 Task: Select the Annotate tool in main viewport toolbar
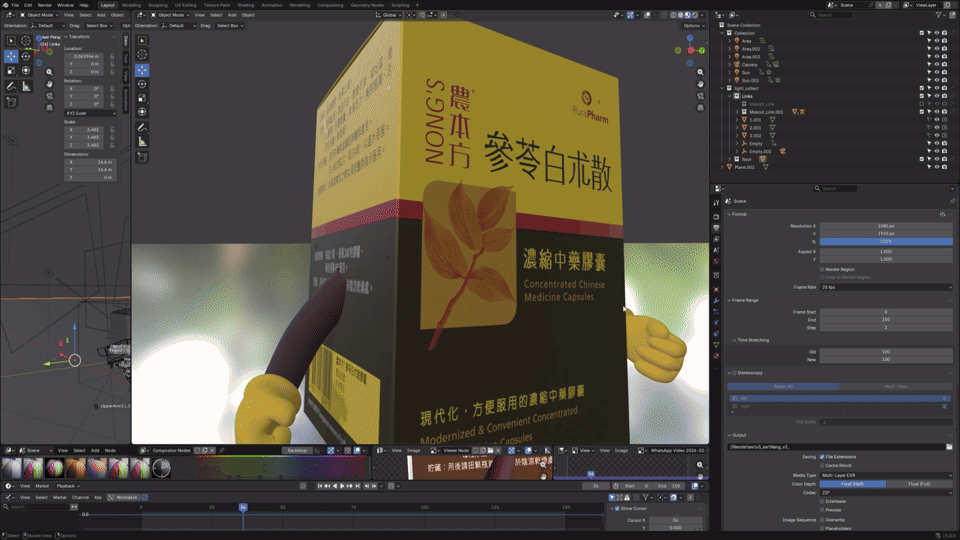coord(142,127)
